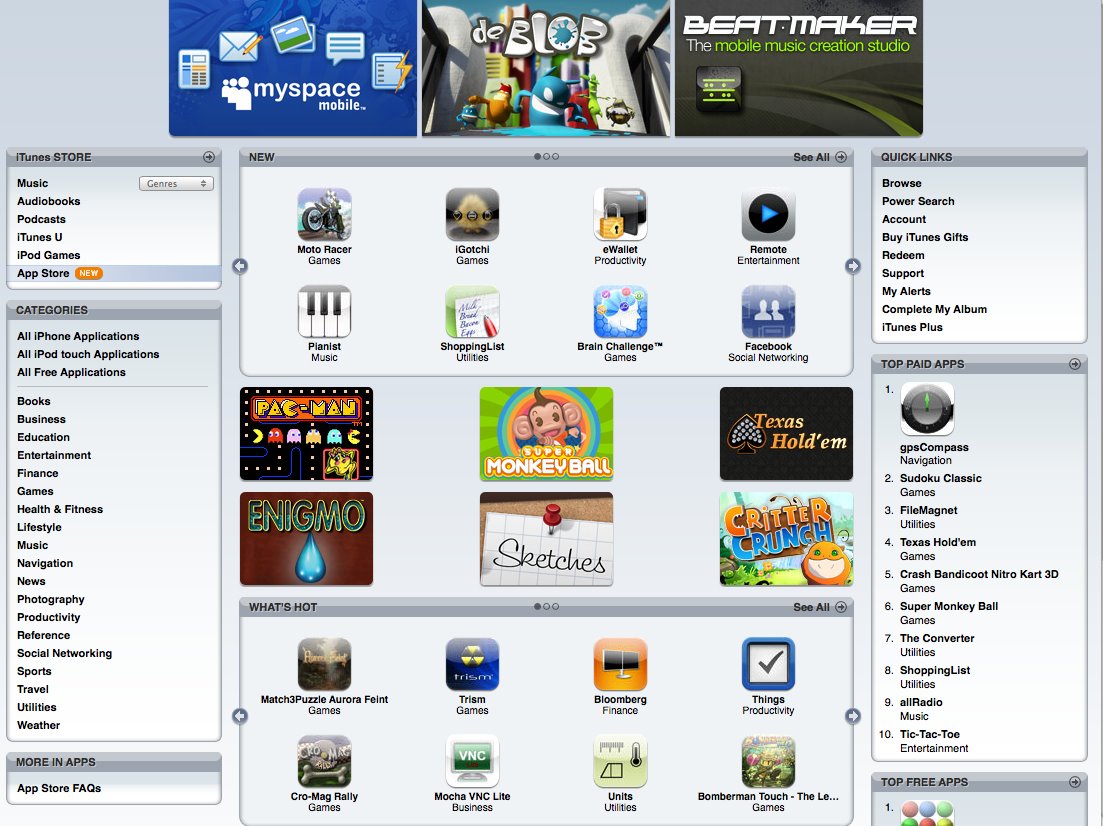Open the Critter Crunch promo tile
The image size is (1103, 826).
coord(786,539)
